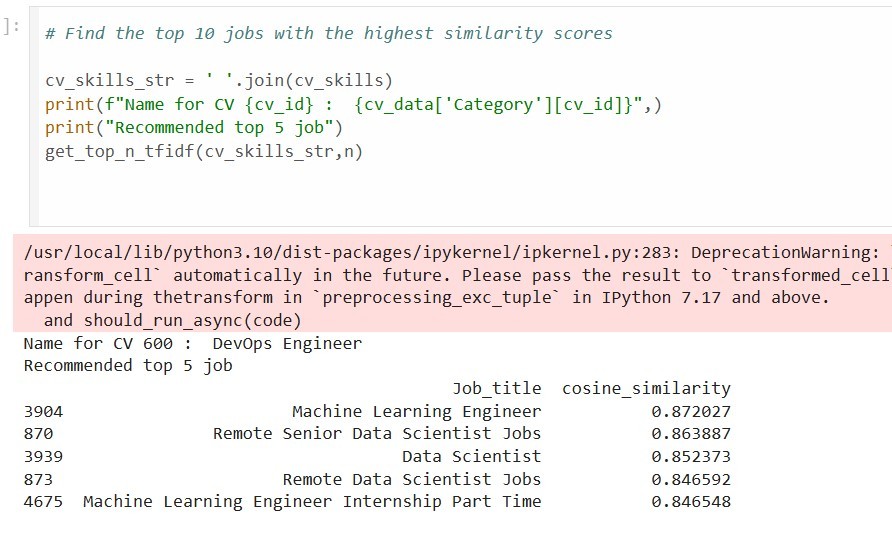Click the cosine_similarity column header

tap(646, 388)
